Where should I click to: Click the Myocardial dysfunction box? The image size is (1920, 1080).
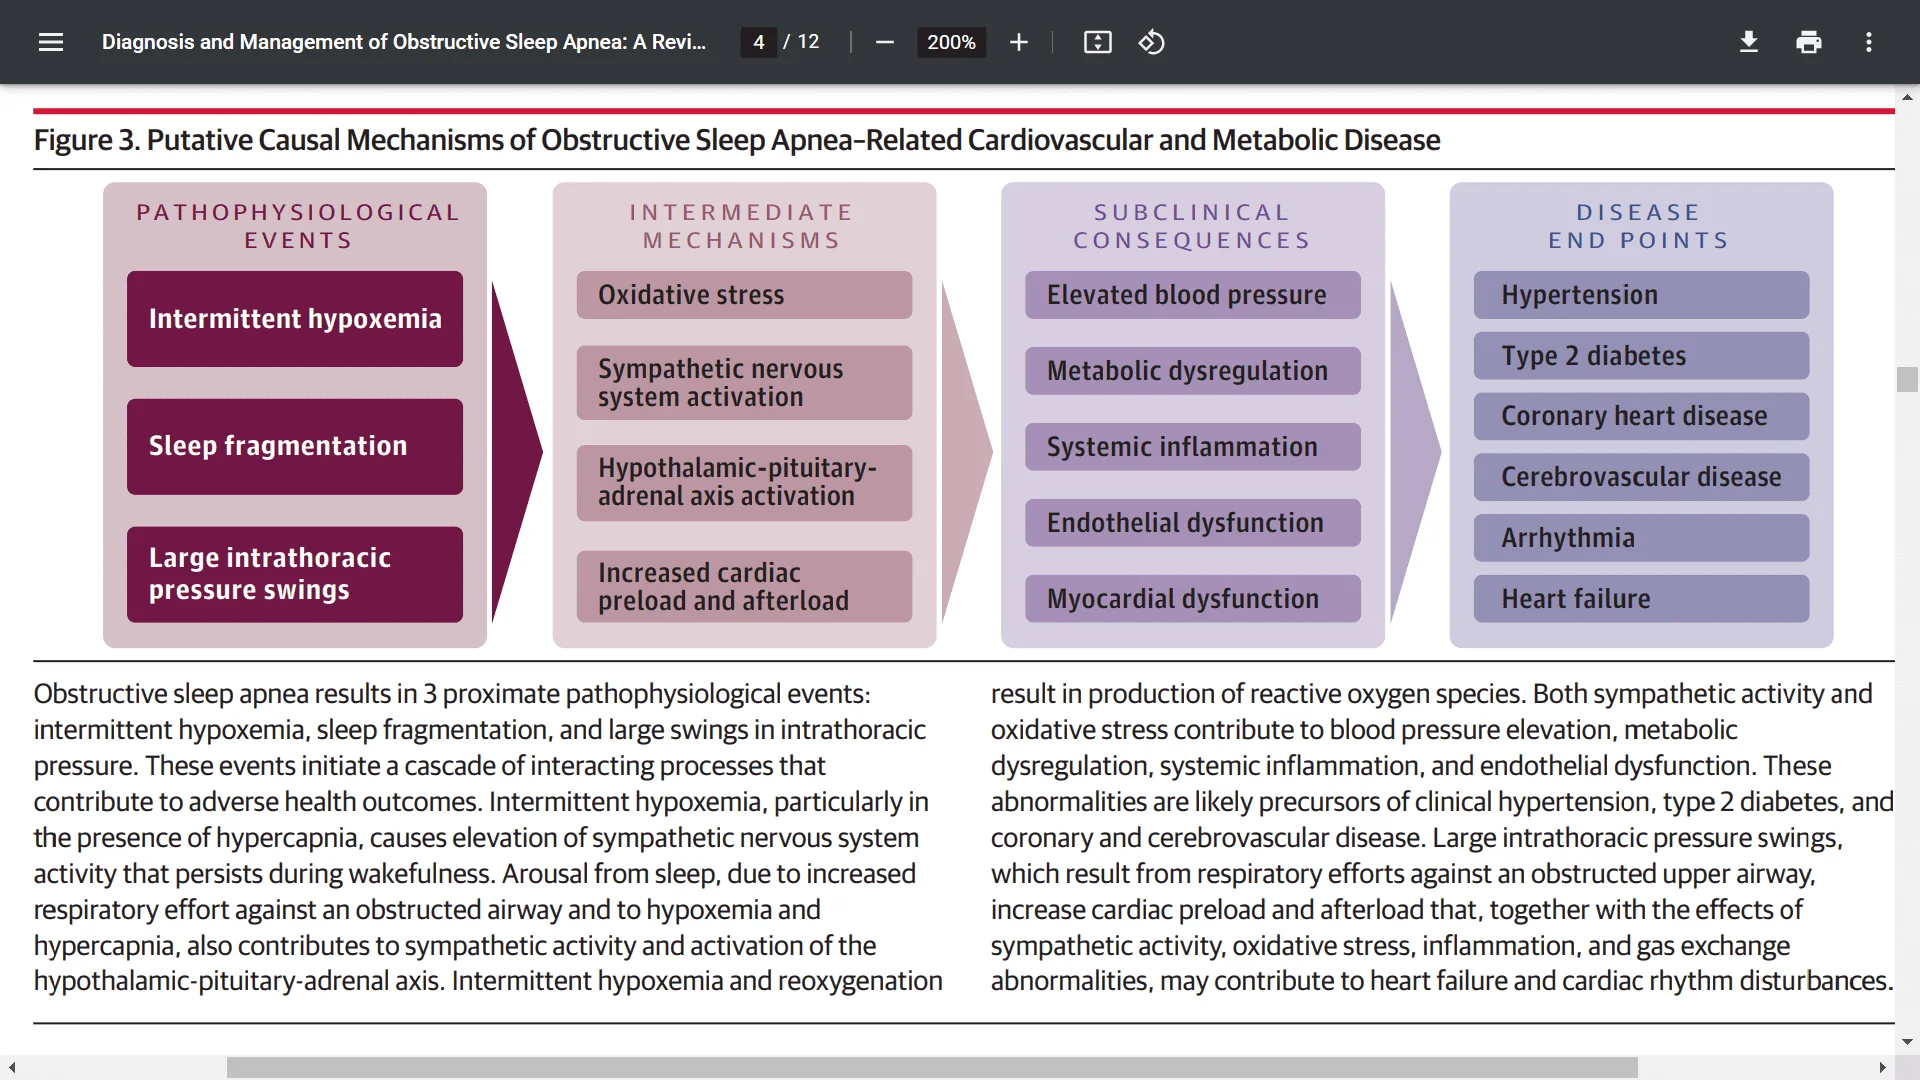pos(1193,599)
